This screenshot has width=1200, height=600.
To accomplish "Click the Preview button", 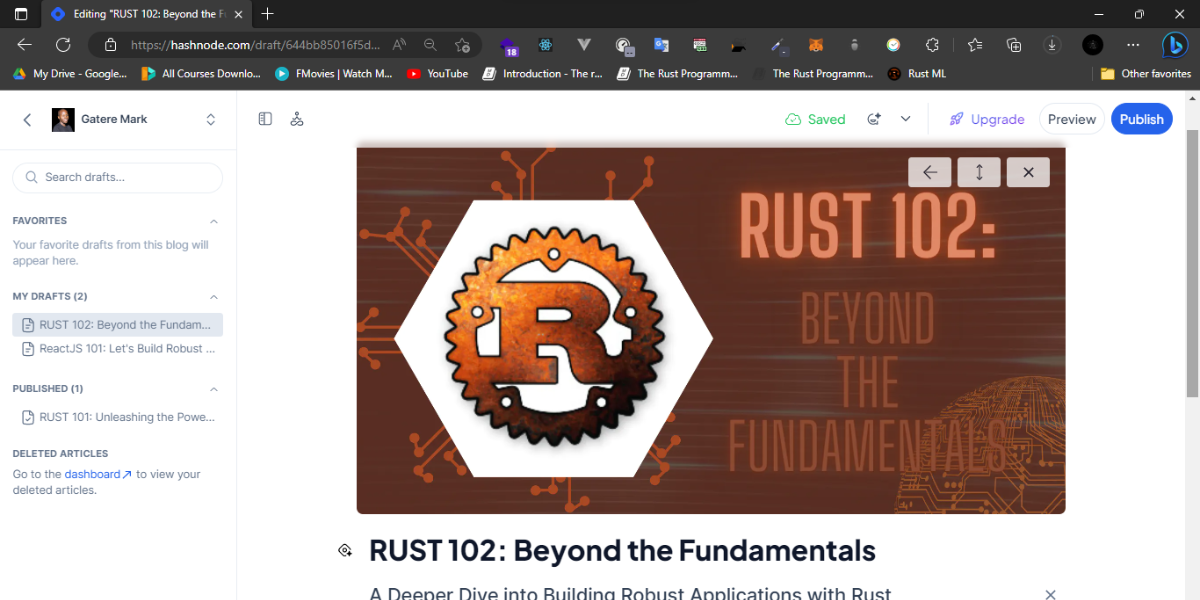I will 1072,119.
